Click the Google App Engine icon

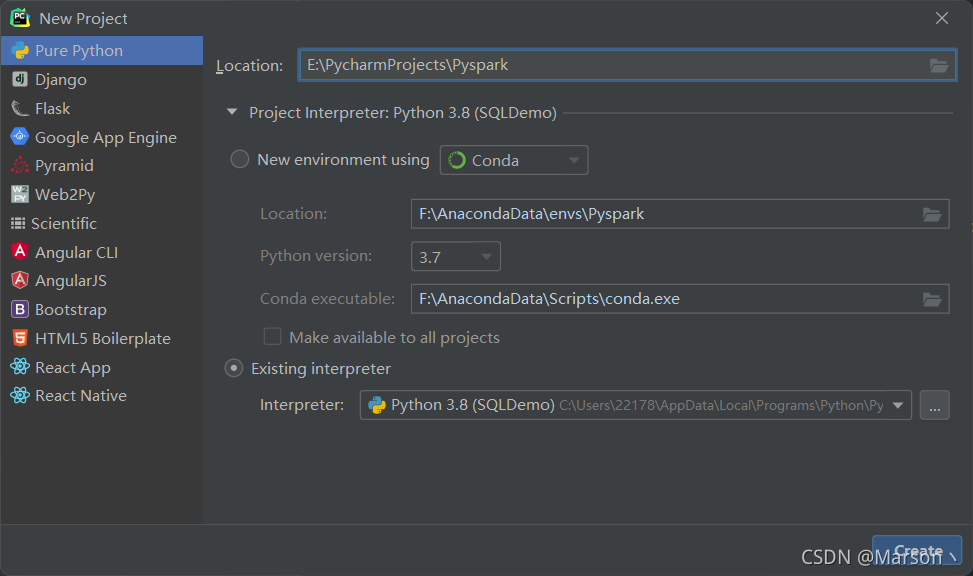click(20, 136)
